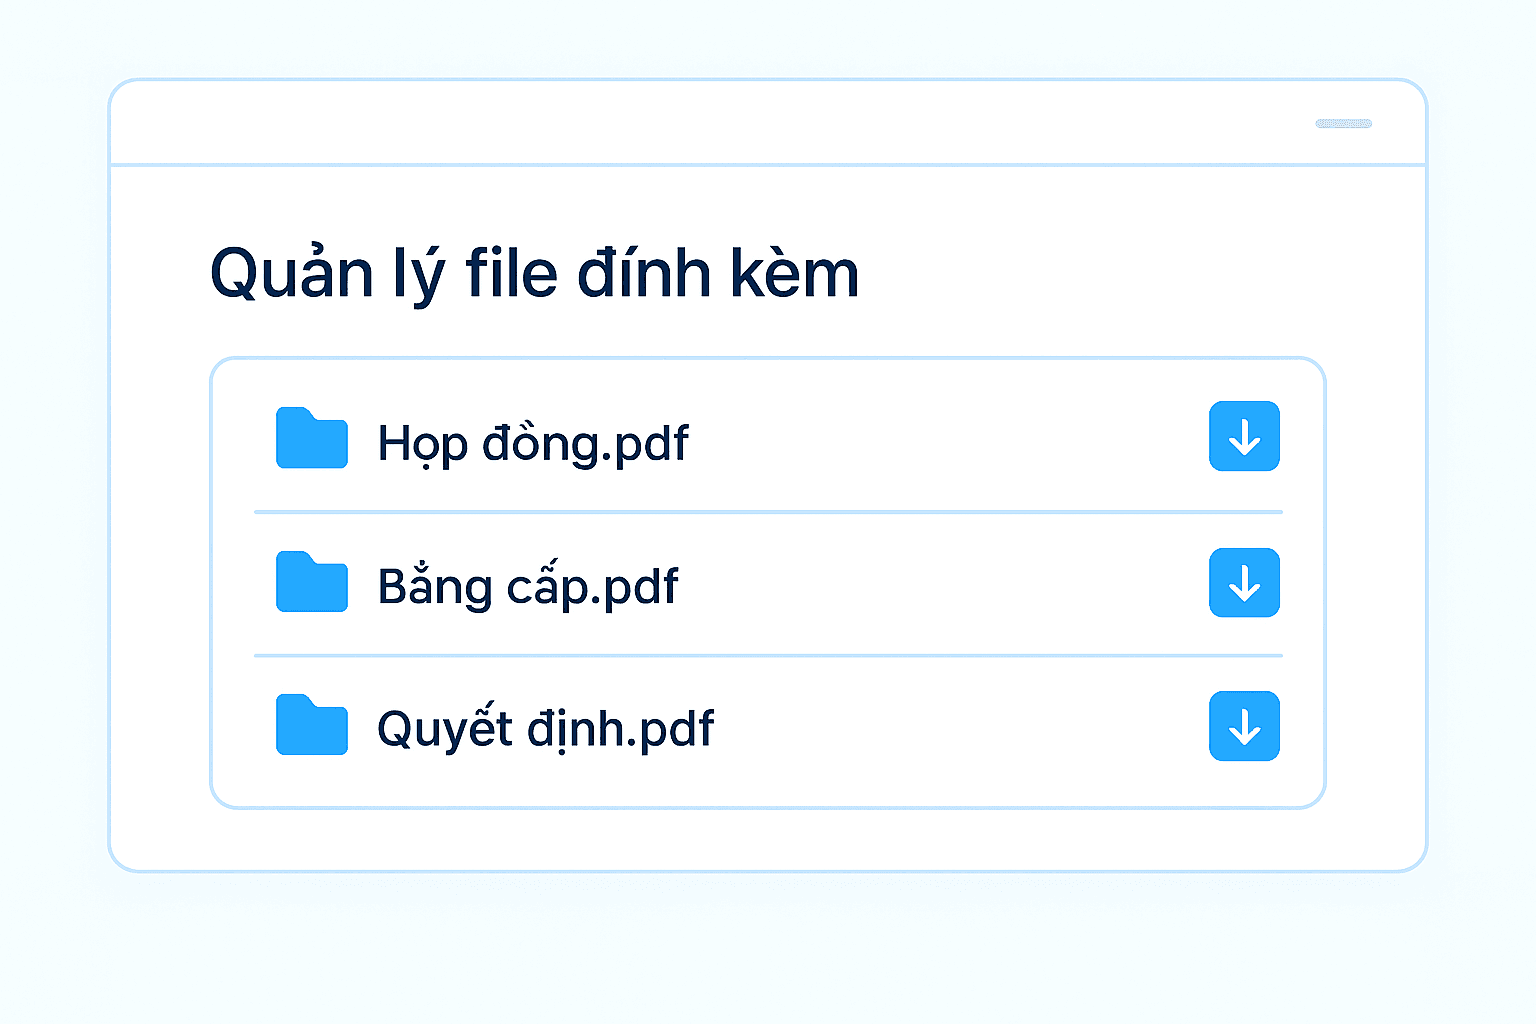This screenshot has width=1536, height=1024.
Task: Click the divider line above Quyết định.pdf
Action: [x=768, y=656]
